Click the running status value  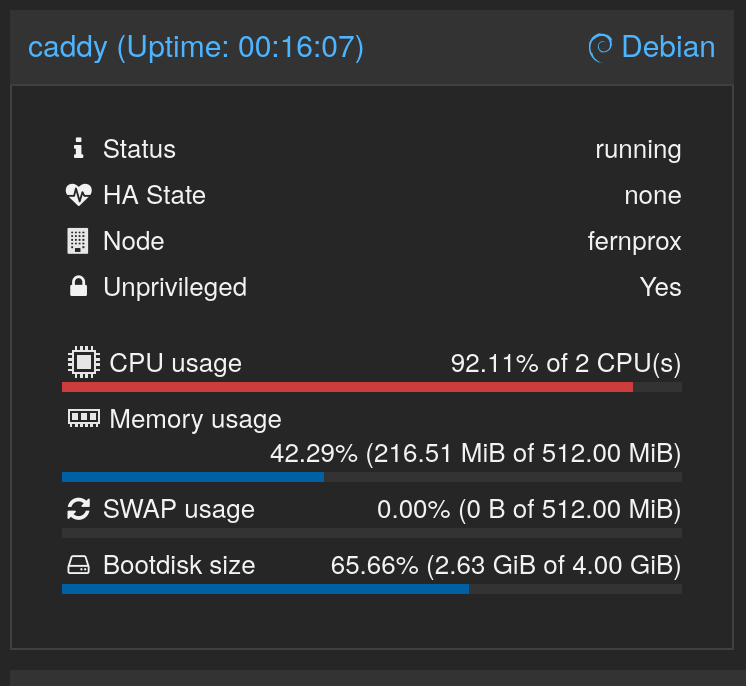click(638, 149)
